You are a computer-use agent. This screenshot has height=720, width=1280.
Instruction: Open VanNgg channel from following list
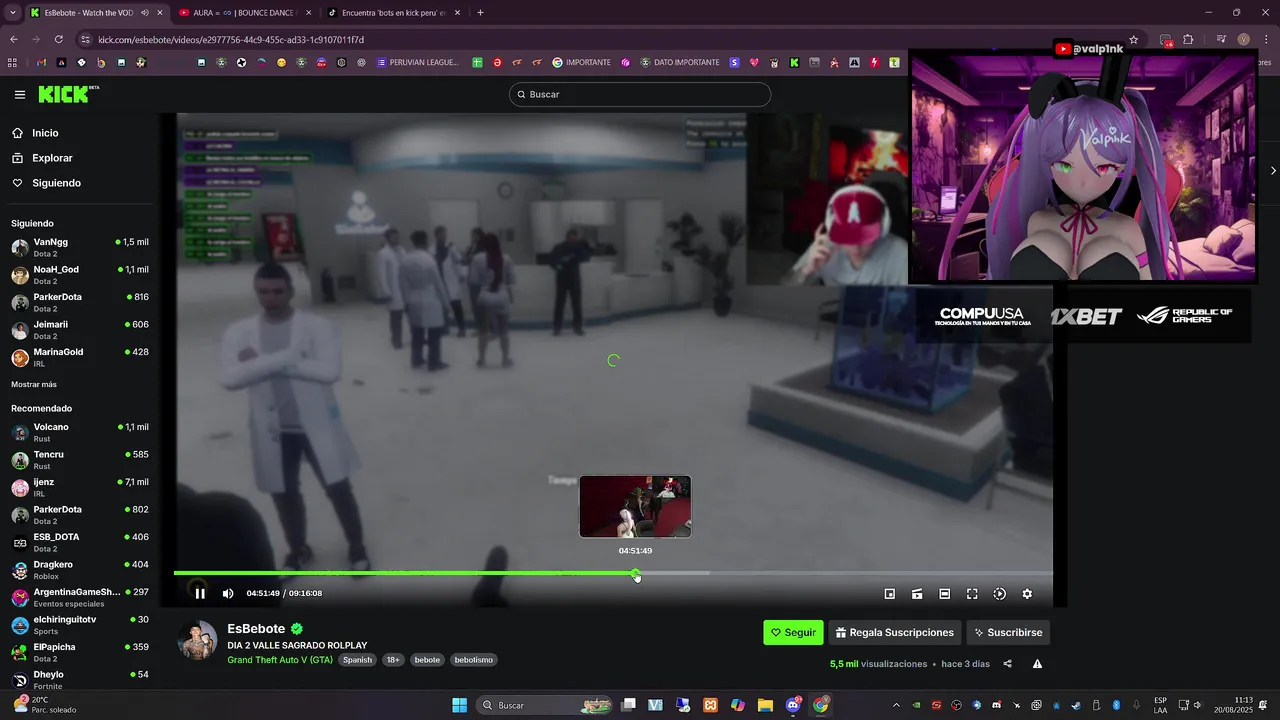coord(80,247)
